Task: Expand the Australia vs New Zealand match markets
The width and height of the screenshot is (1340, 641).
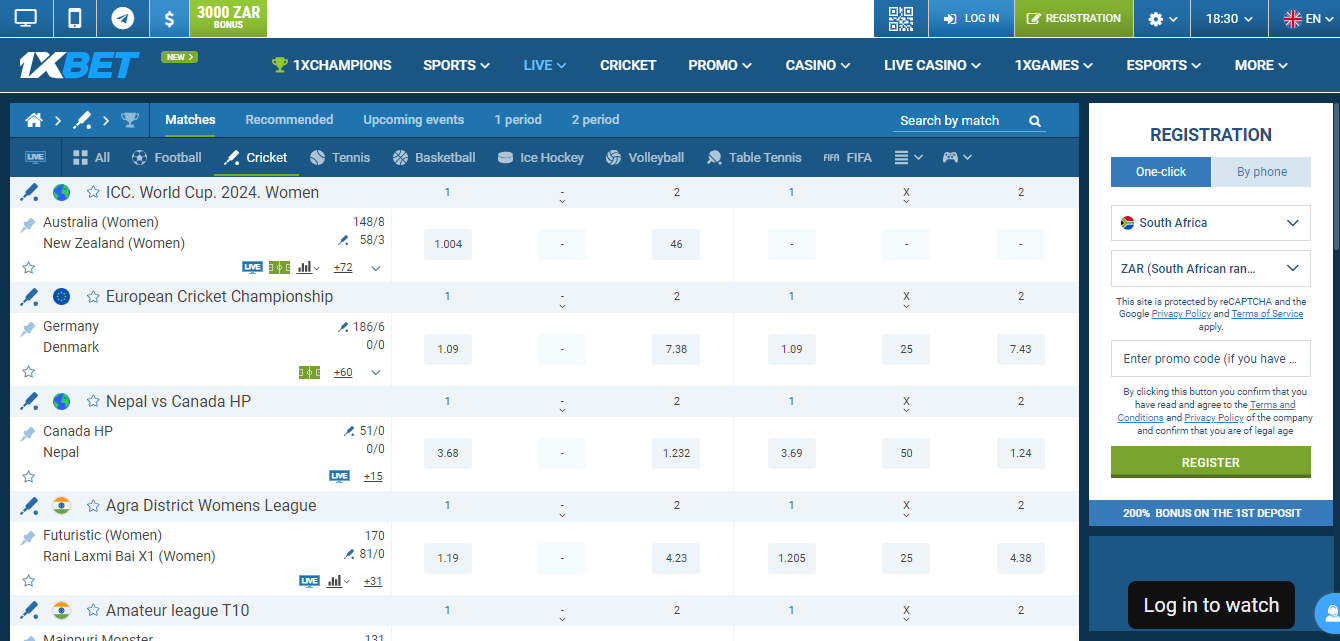Action: click(375, 268)
